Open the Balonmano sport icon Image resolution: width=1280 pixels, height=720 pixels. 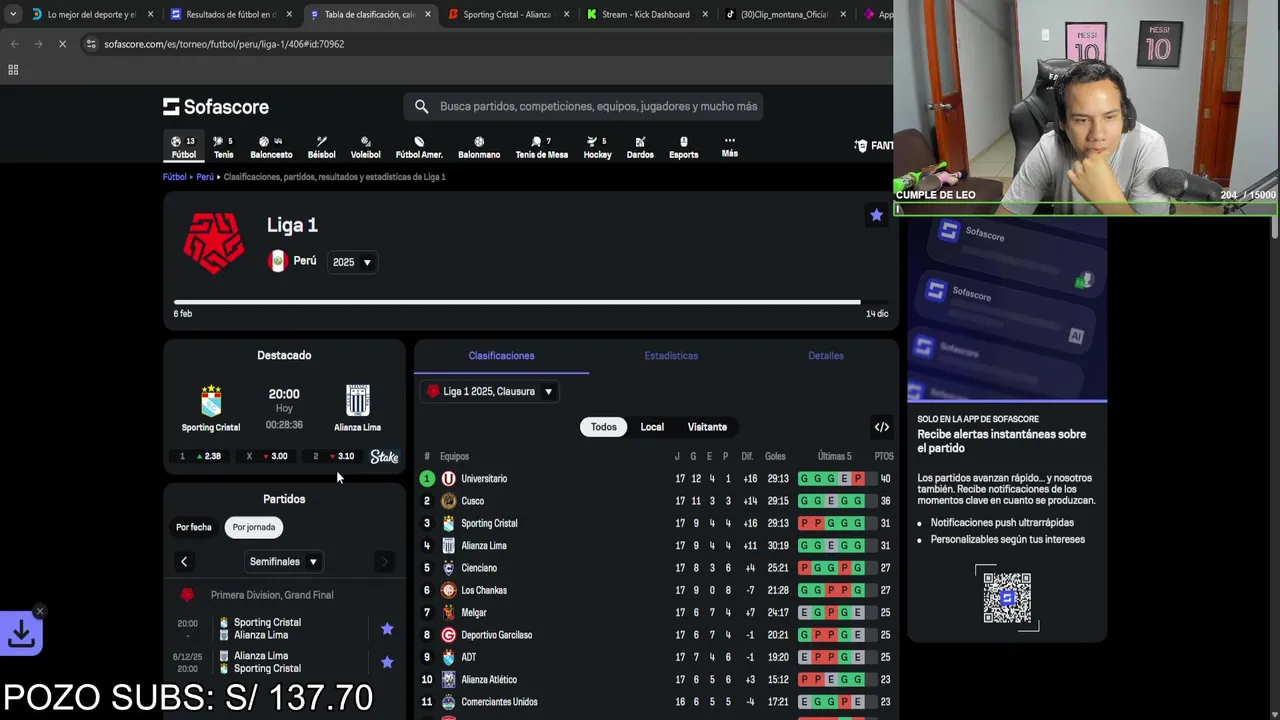click(479, 147)
